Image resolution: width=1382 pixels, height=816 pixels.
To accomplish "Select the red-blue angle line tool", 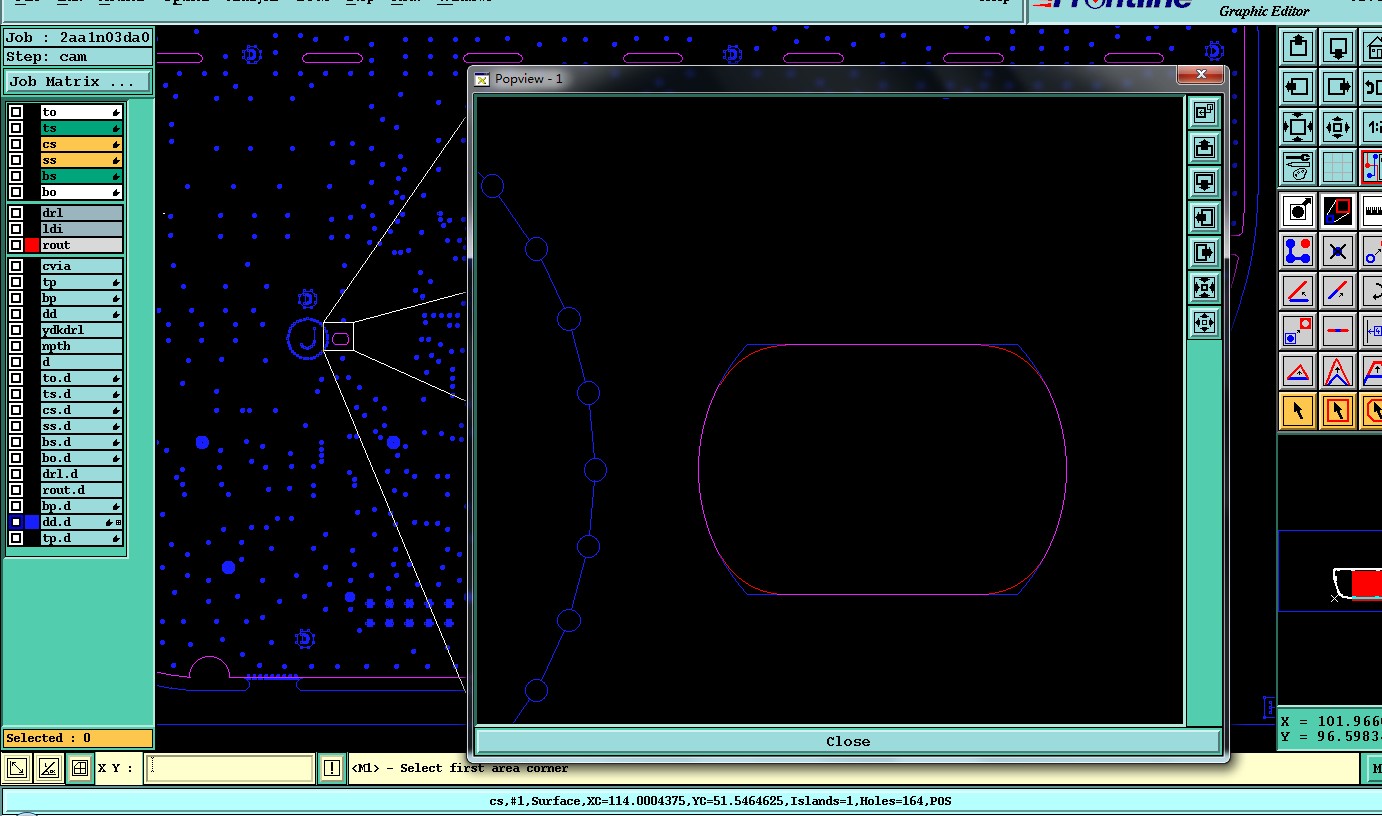I will [x=1298, y=291].
